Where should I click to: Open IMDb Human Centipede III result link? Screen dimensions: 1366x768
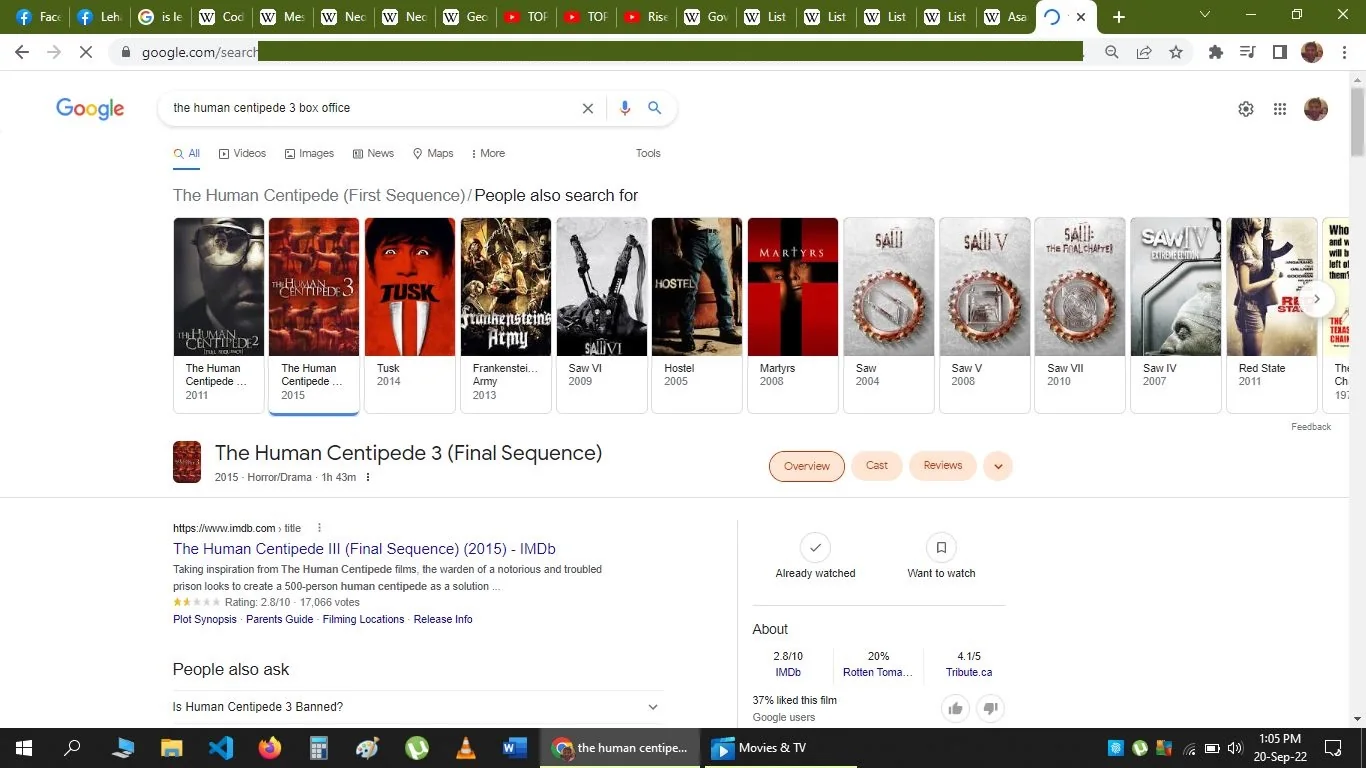[x=364, y=549]
